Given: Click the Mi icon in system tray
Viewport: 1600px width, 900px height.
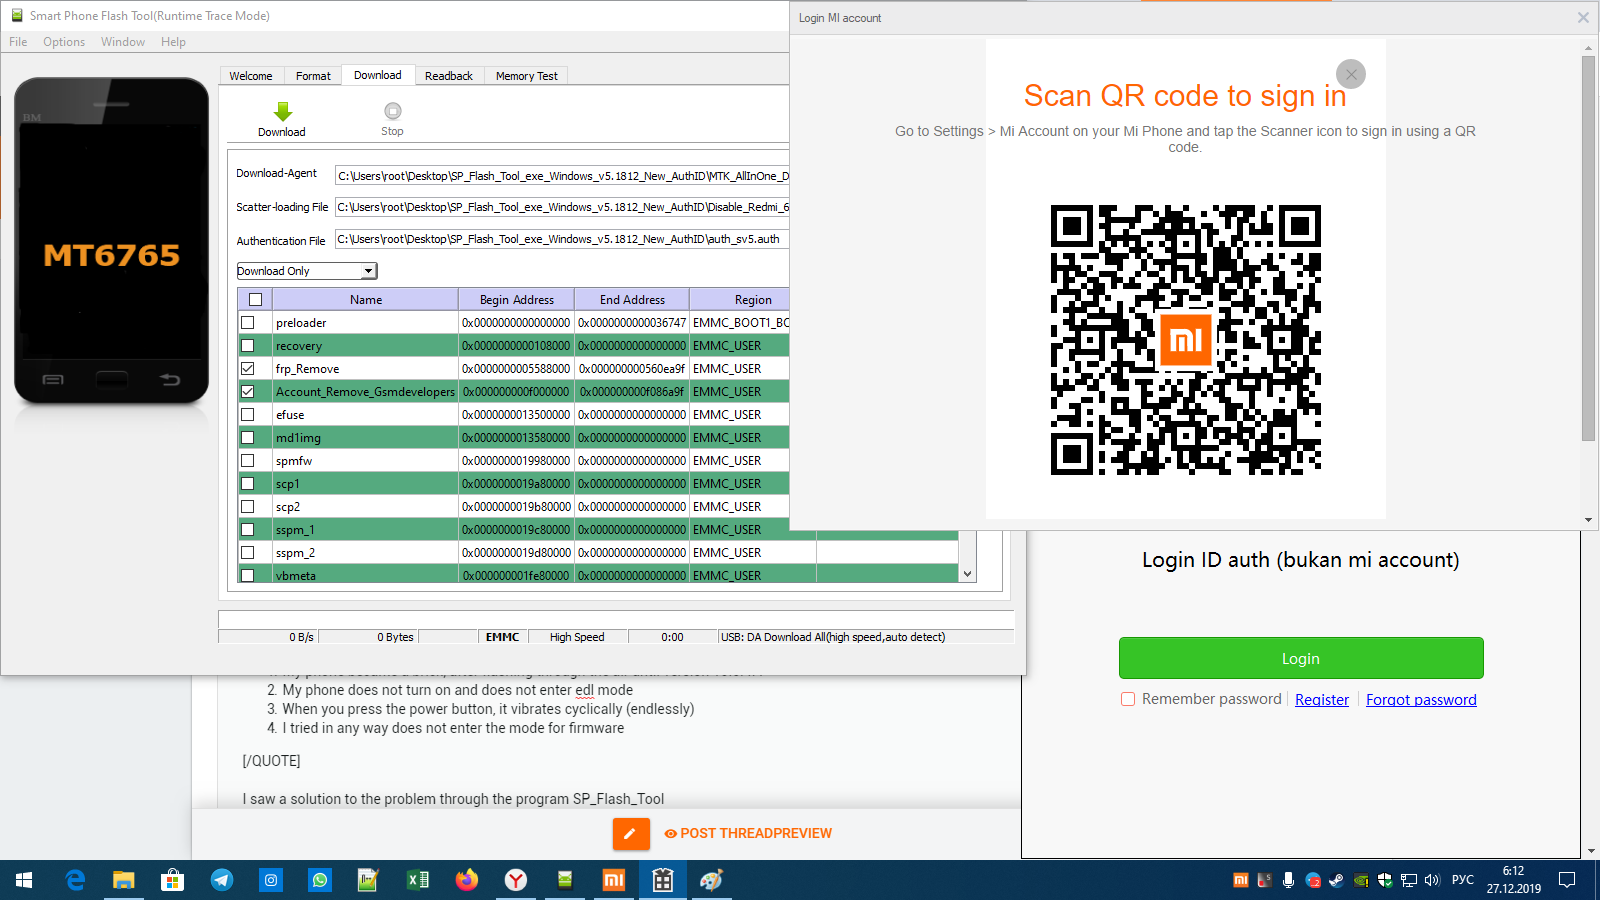Looking at the screenshot, I should click(x=1241, y=880).
